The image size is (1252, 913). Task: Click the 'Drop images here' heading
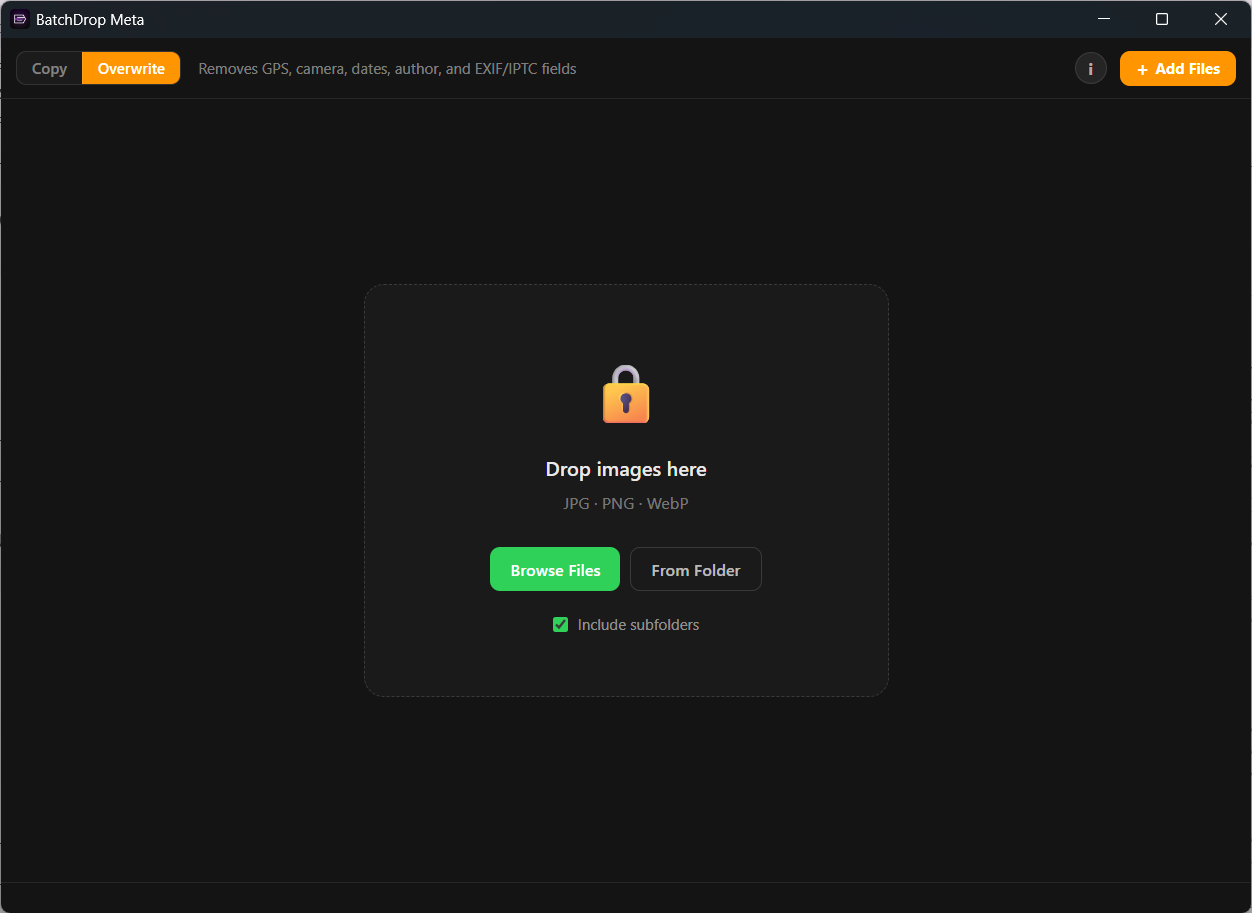click(626, 470)
